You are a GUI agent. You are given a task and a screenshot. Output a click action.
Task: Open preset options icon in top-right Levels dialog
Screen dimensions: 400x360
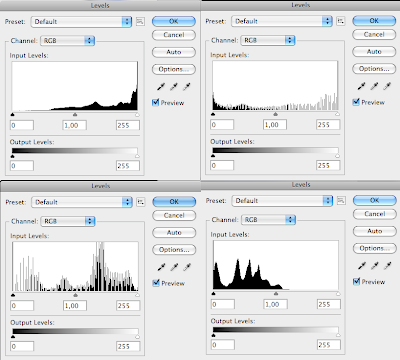point(340,21)
